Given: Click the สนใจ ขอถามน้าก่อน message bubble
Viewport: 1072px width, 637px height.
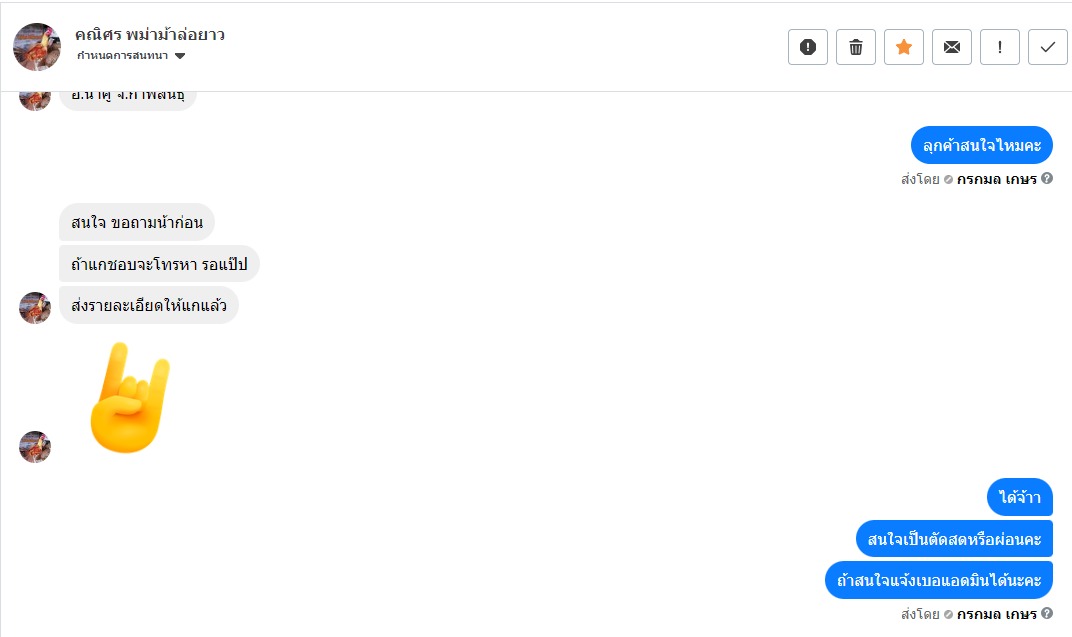Looking at the screenshot, I should point(137,222).
